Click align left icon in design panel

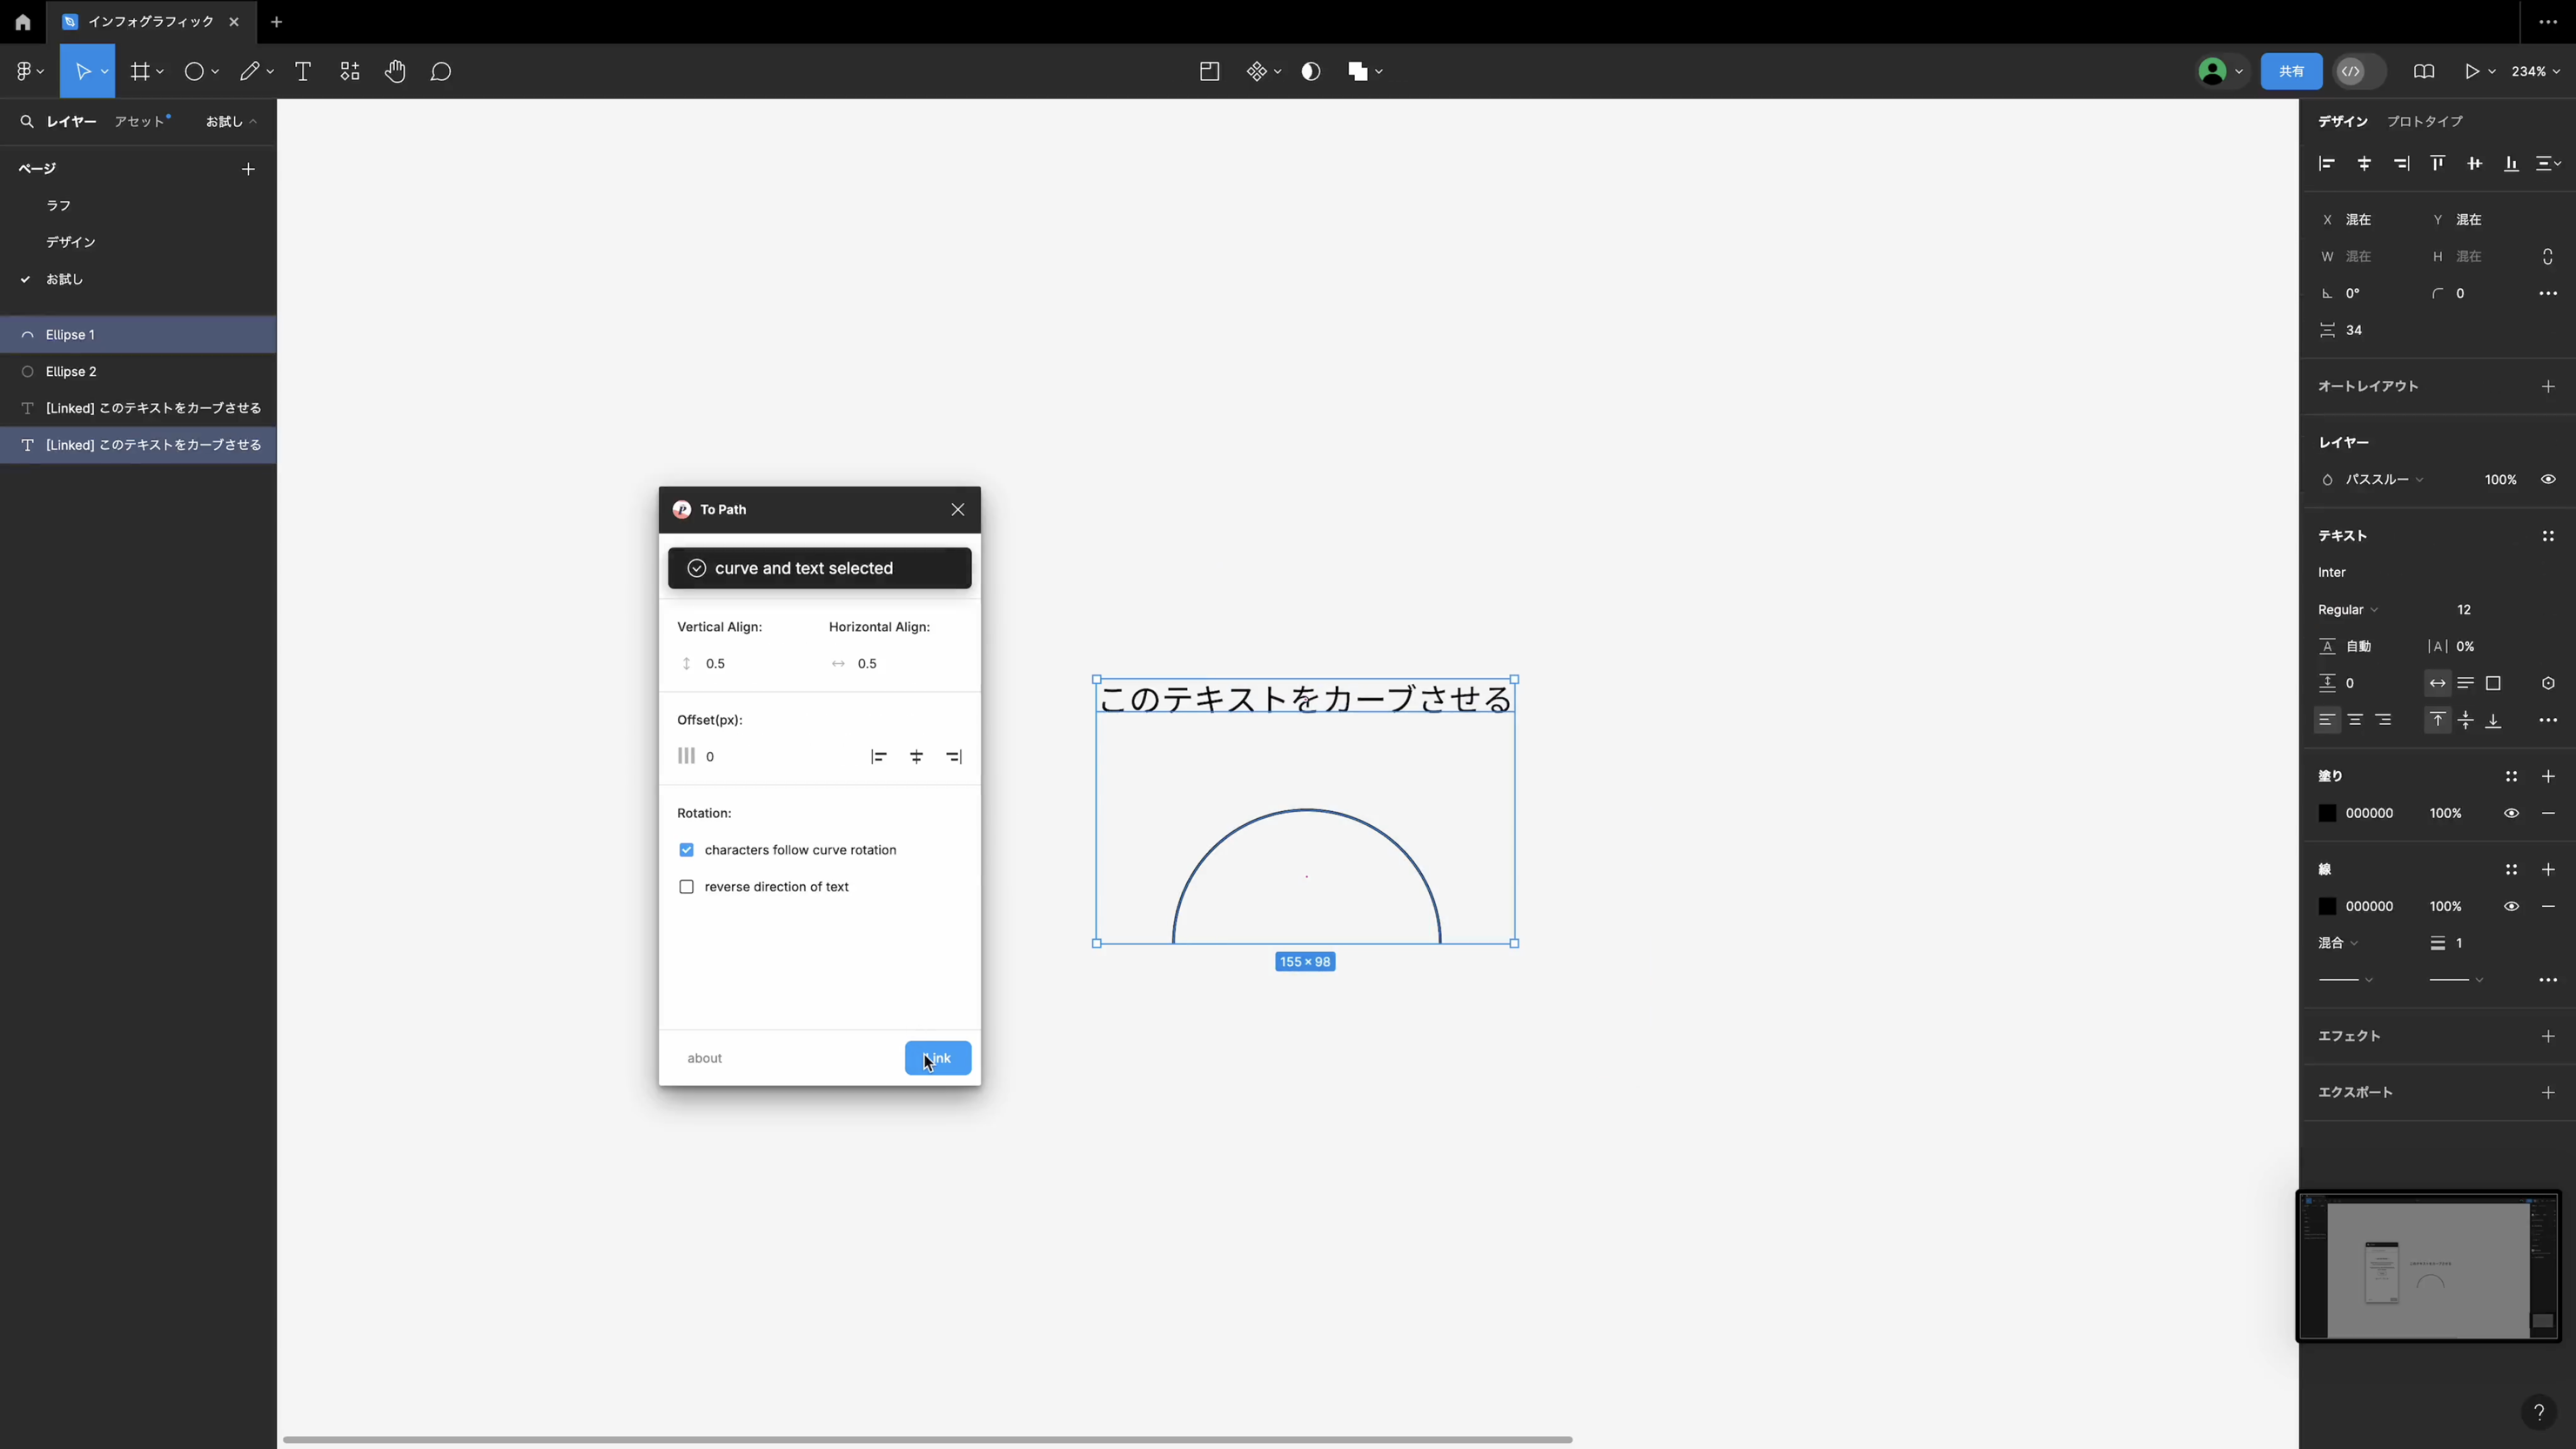[x=2327, y=163]
